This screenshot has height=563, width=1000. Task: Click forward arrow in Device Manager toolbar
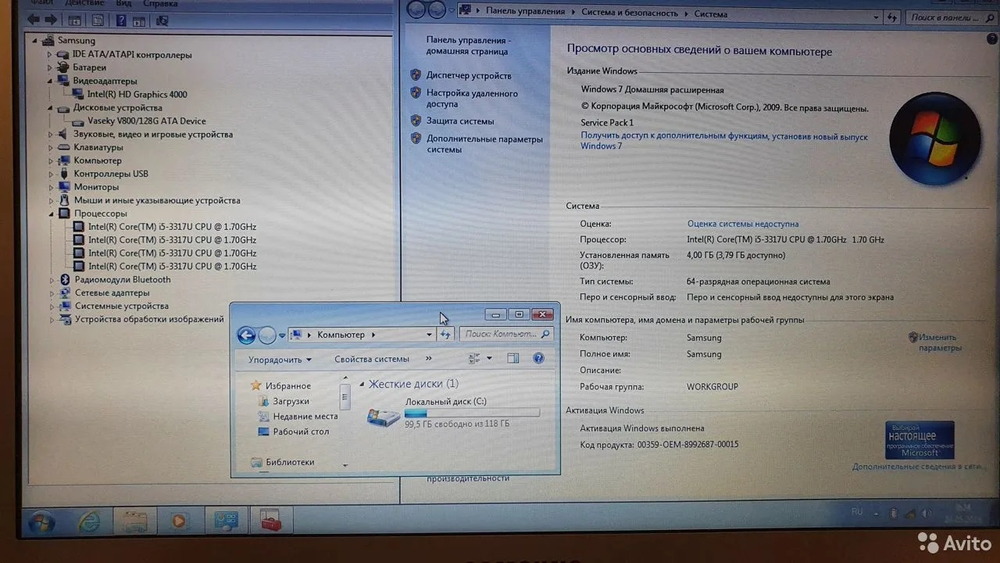point(51,20)
